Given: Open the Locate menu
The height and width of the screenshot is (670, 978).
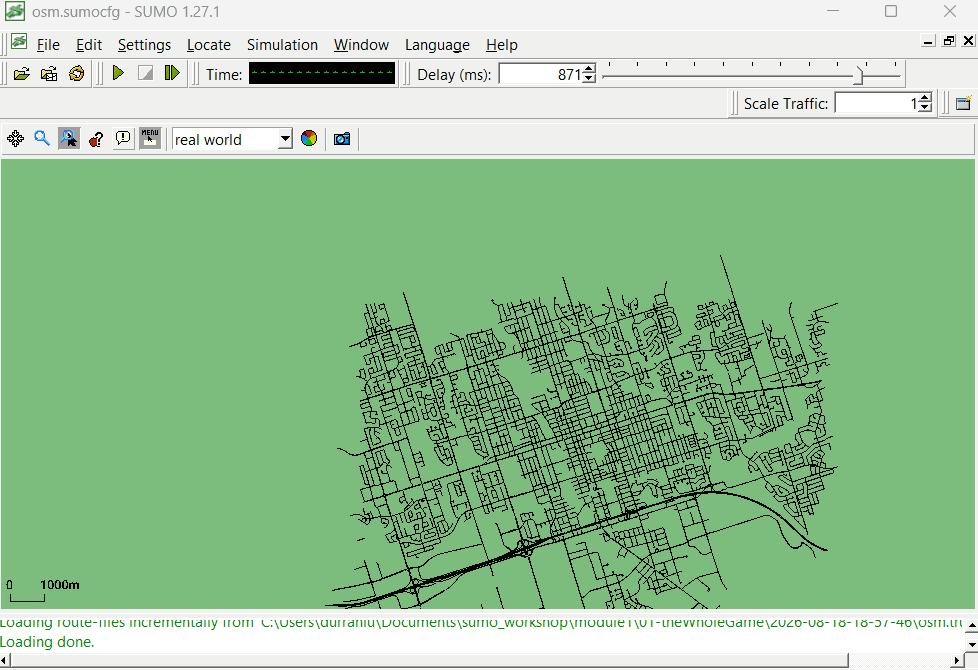Looking at the screenshot, I should 209,45.
